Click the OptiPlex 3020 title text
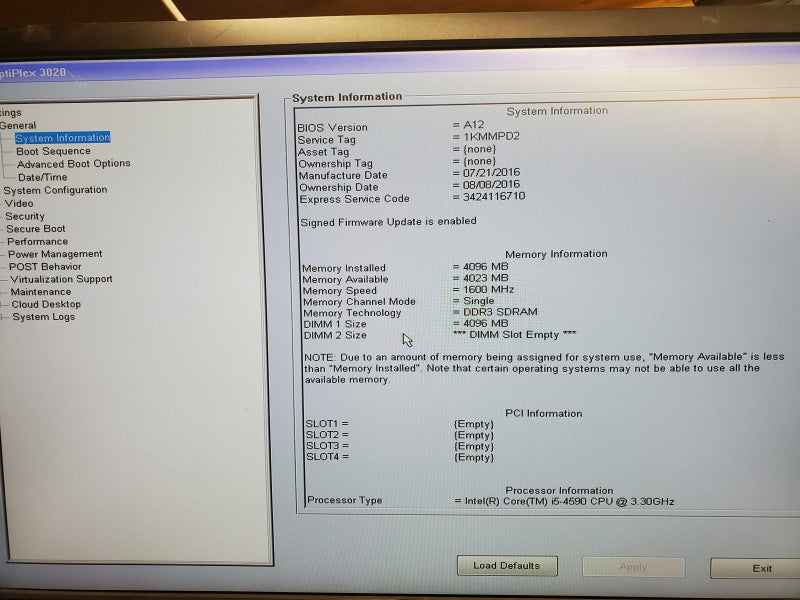Image resolution: width=800 pixels, height=600 pixels. point(33,73)
